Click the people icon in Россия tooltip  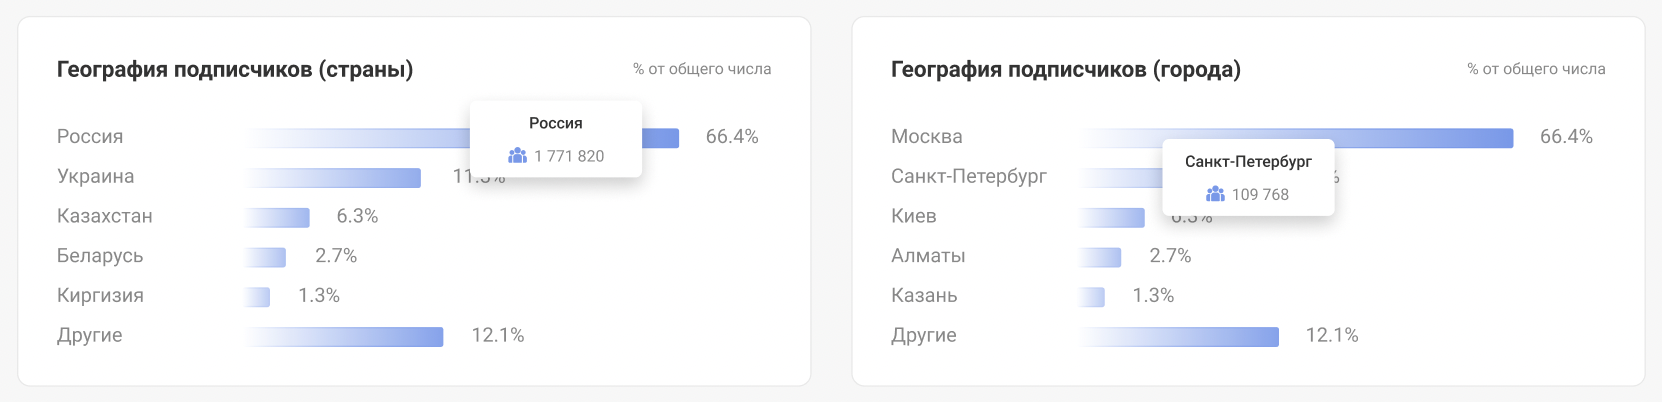pos(517,156)
